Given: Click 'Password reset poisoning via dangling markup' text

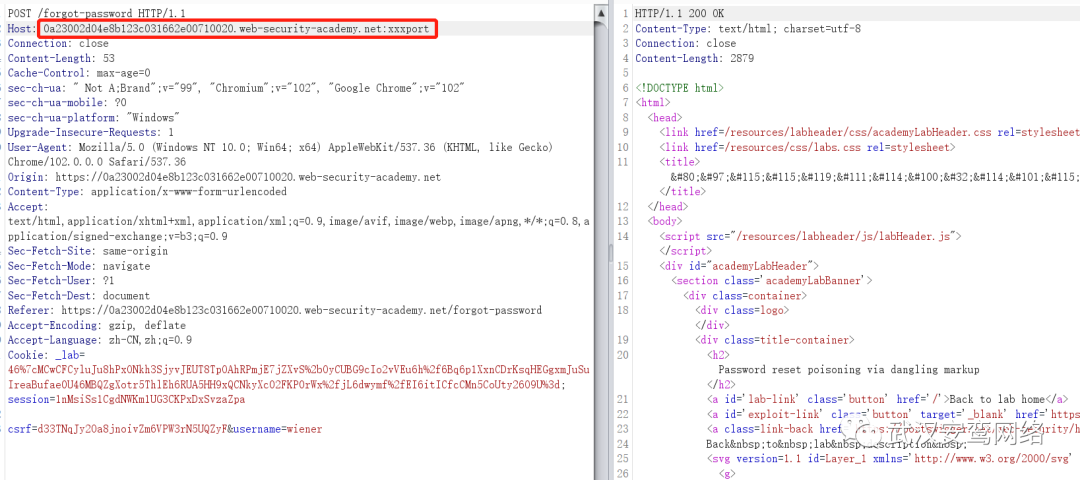Looking at the screenshot, I should click(x=849, y=370).
